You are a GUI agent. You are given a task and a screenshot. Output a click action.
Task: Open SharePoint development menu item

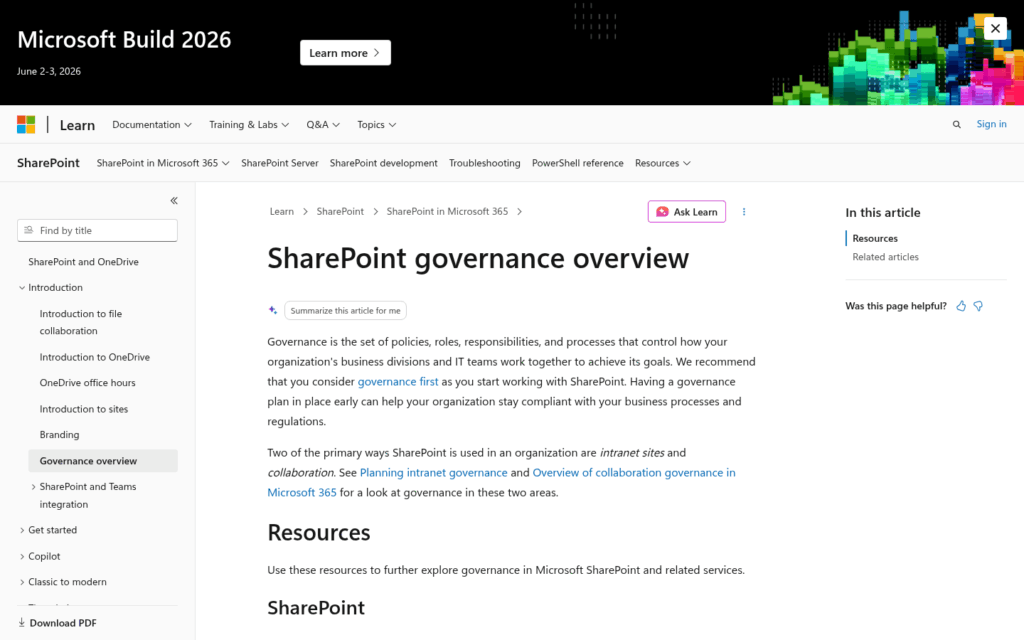coord(383,163)
